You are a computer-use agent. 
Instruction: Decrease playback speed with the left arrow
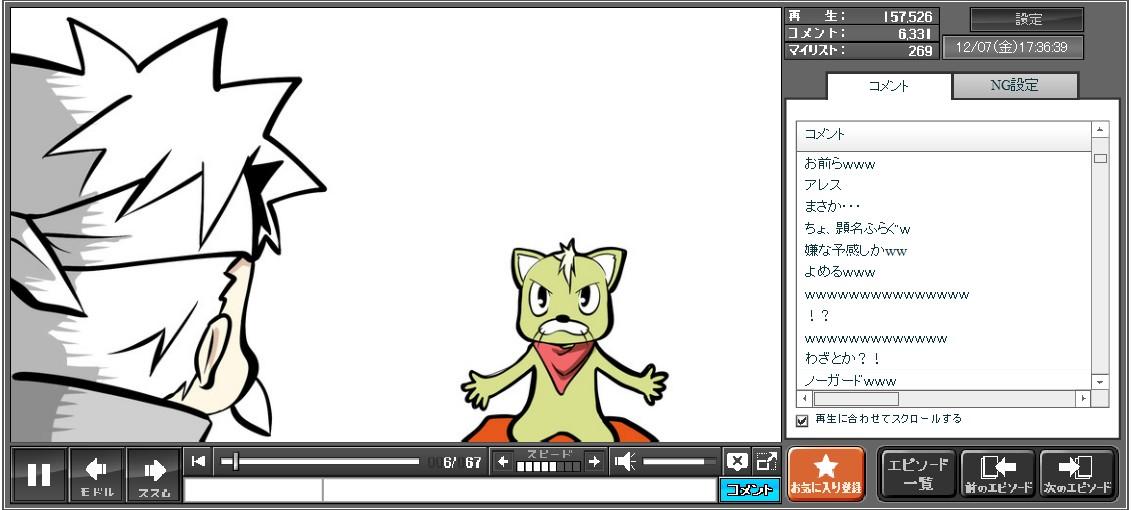pos(503,461)
